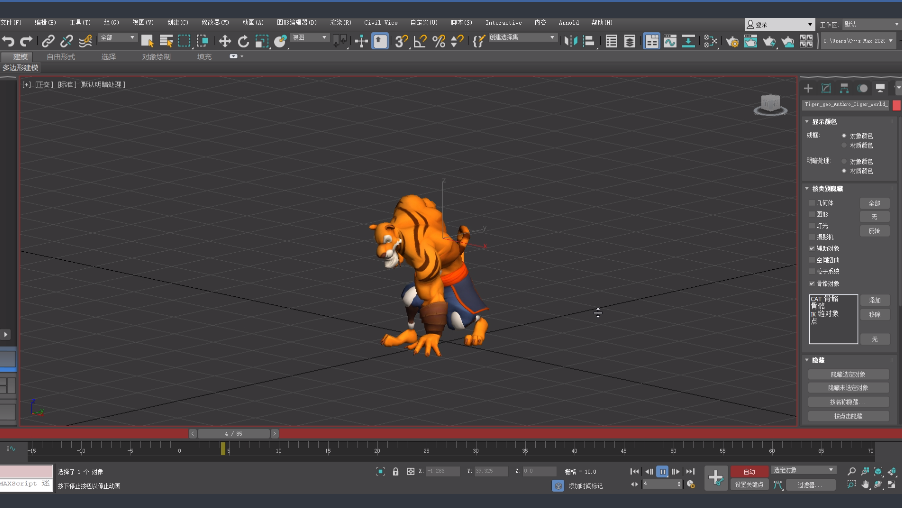The width and height of the screenshot is (902, 508).
Task: Open the 文件(F) menu
Action: [x=11, y=22]
